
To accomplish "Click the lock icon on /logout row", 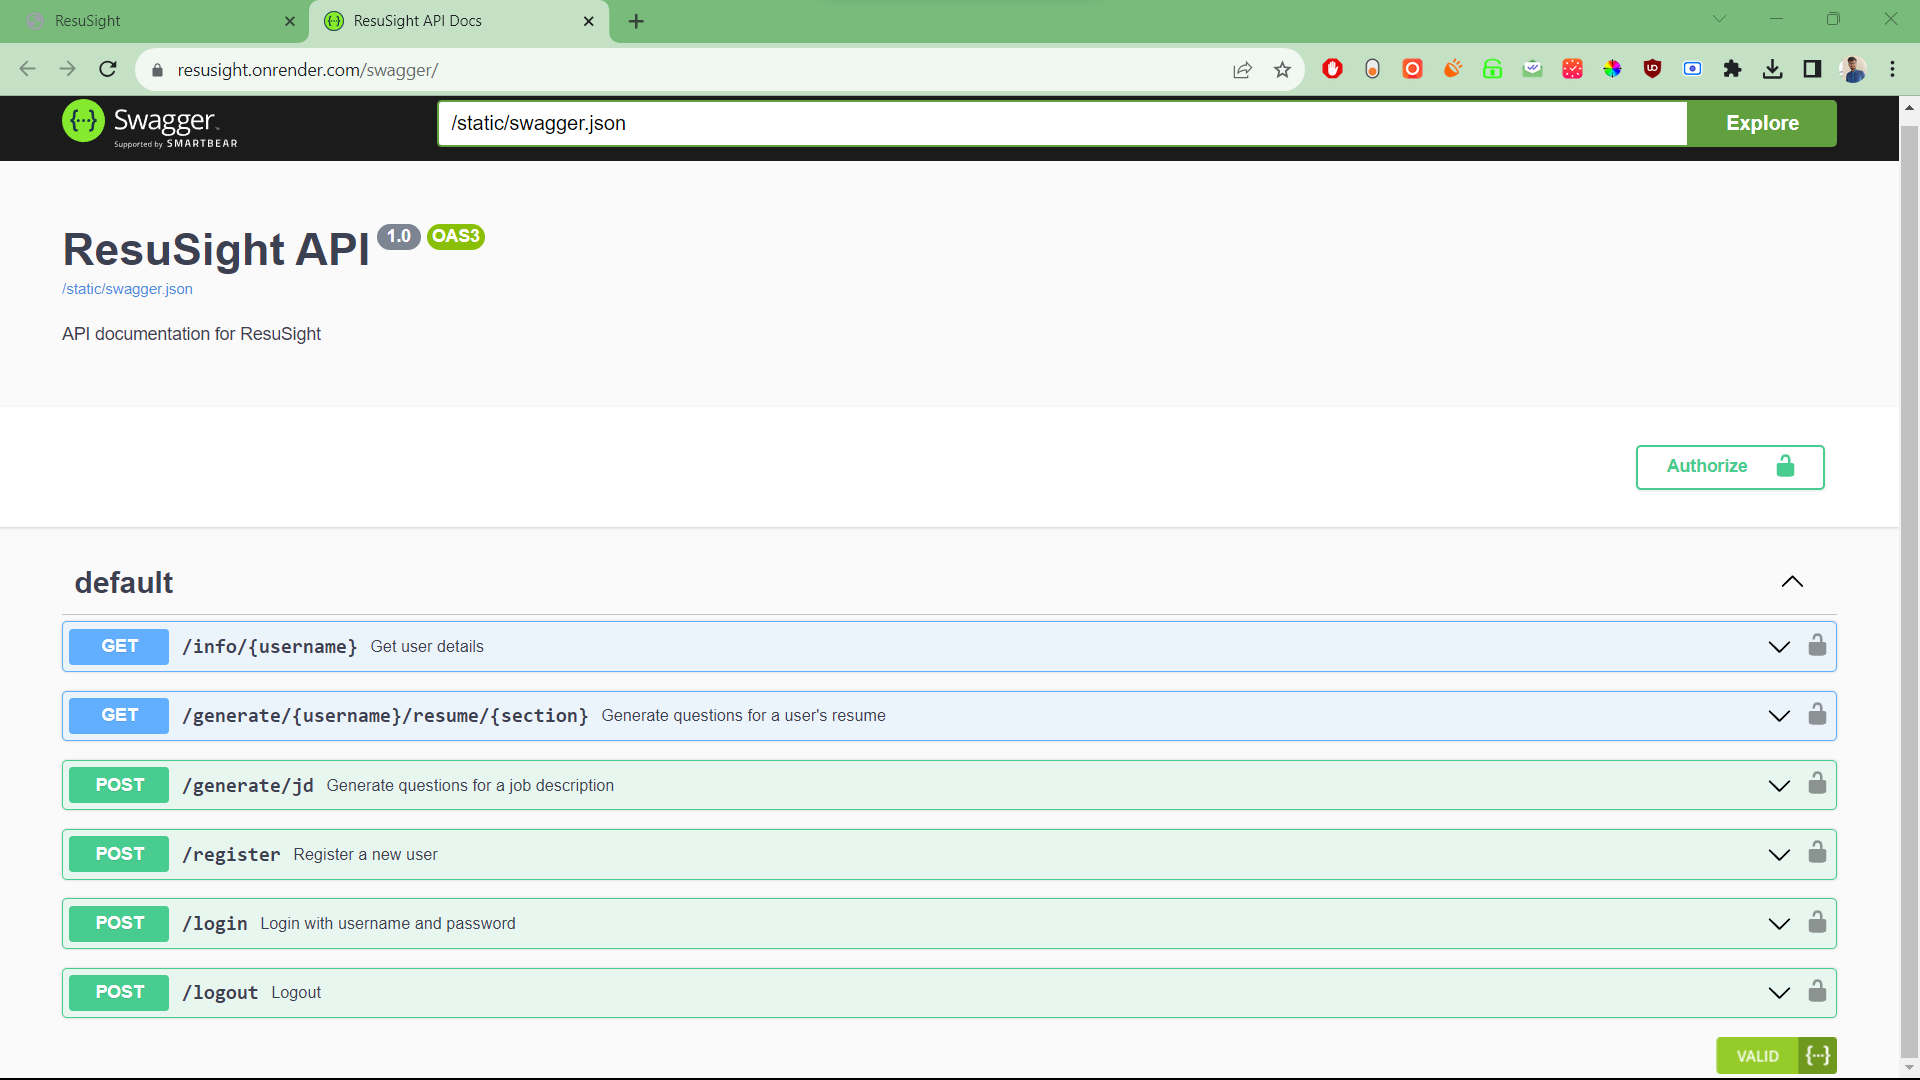I will [1817, 991].
